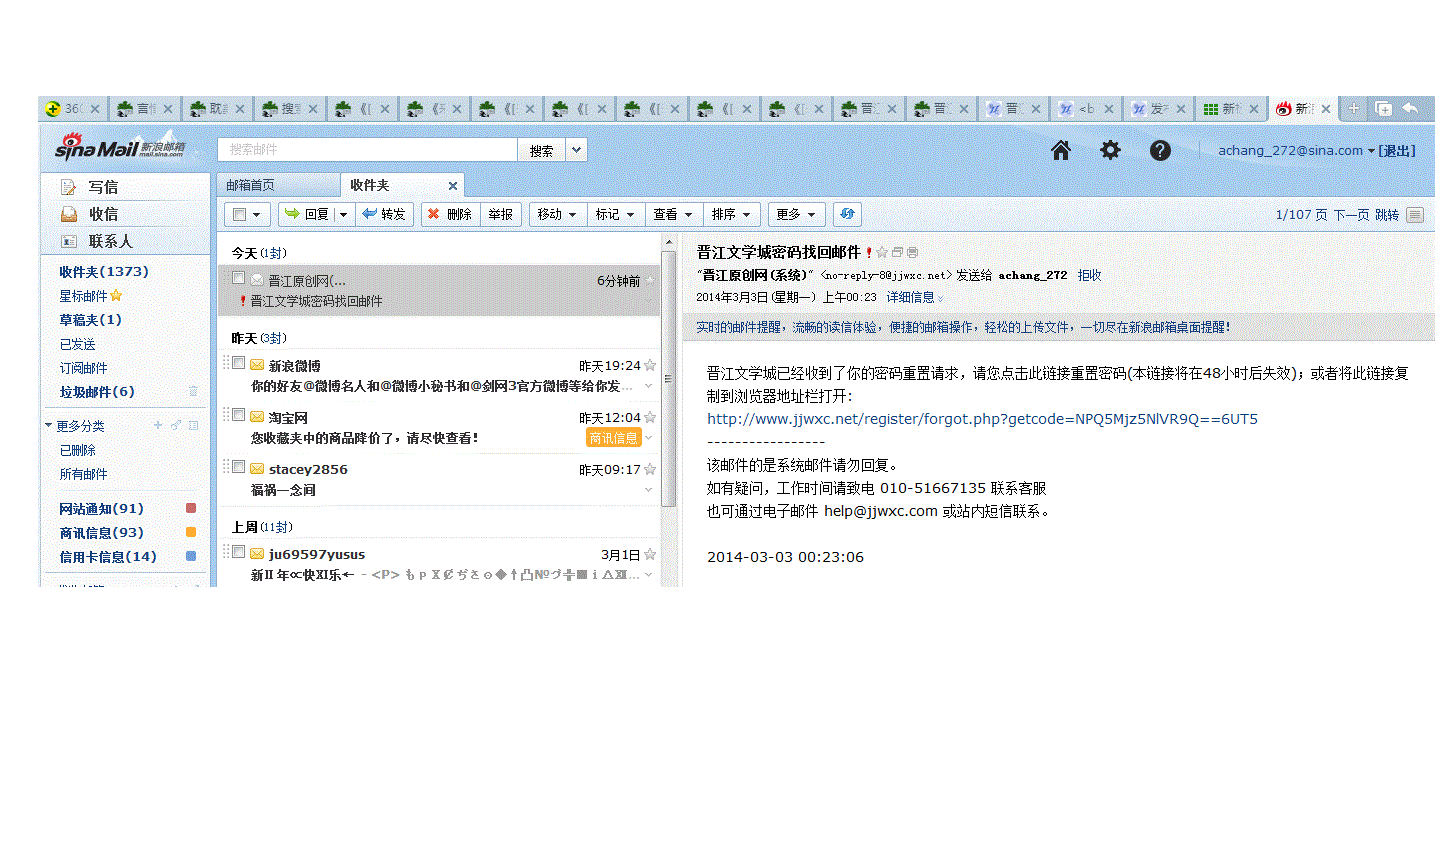The width and height of the screenshot is (1440, 865).
Task: Open 收件夹(1373) folder
Action: tap(103, 271)
